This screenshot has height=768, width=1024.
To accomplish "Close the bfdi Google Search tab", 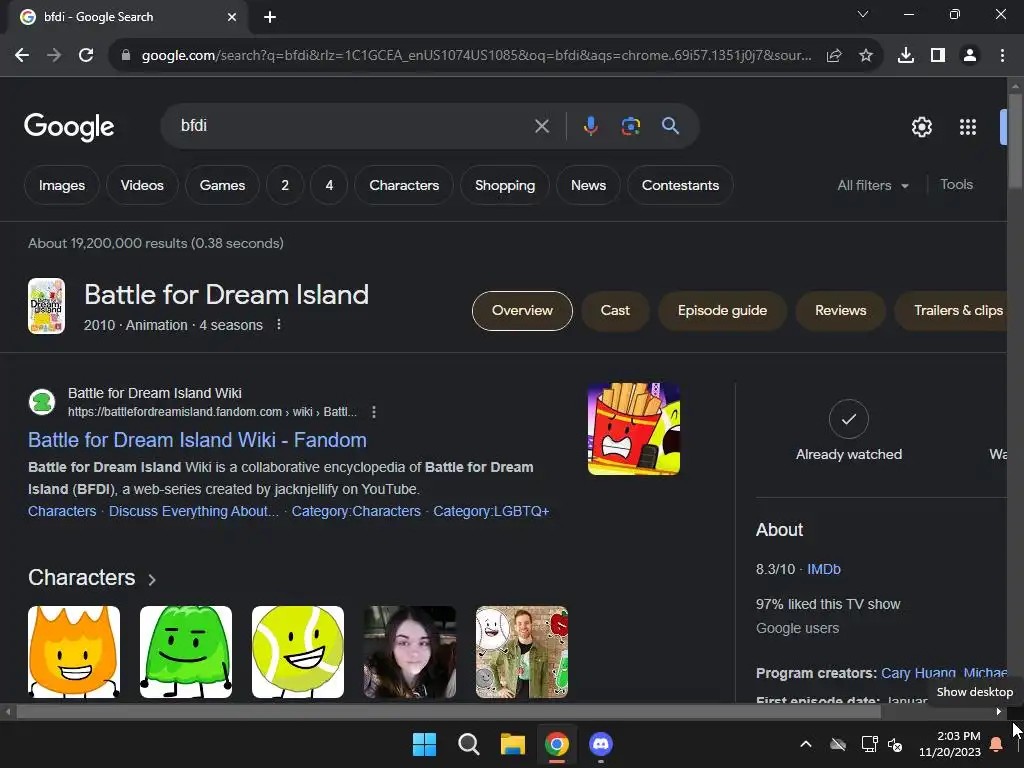I will (x=232, y=17).
